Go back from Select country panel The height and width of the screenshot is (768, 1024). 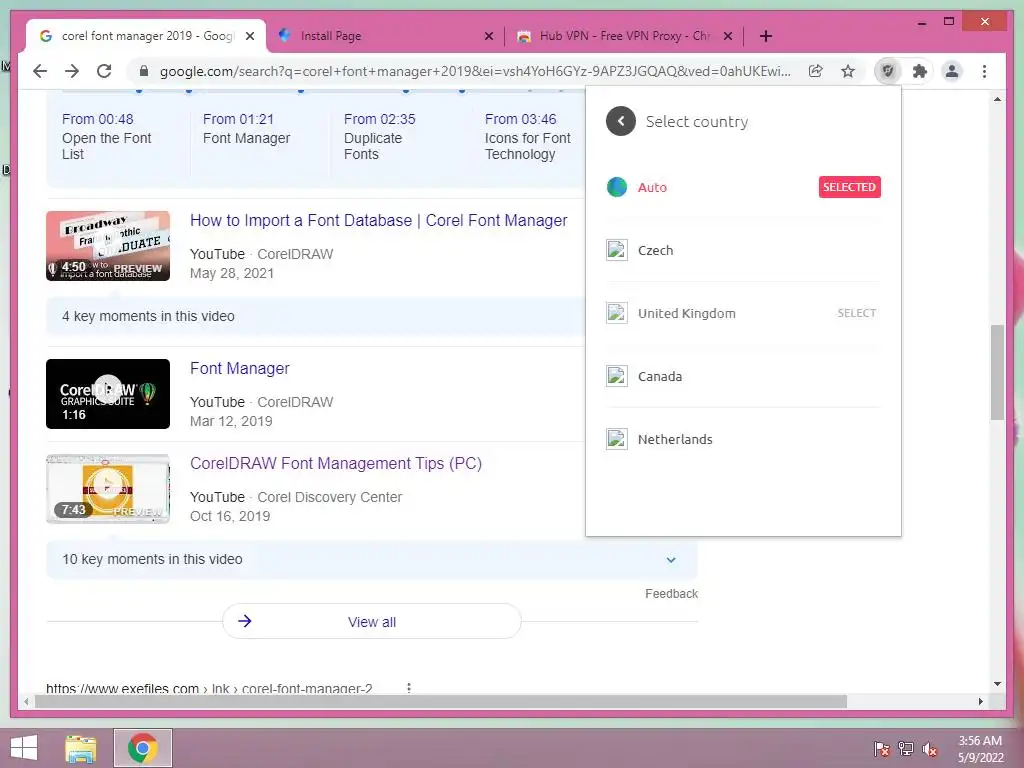(x=620, y=121)
